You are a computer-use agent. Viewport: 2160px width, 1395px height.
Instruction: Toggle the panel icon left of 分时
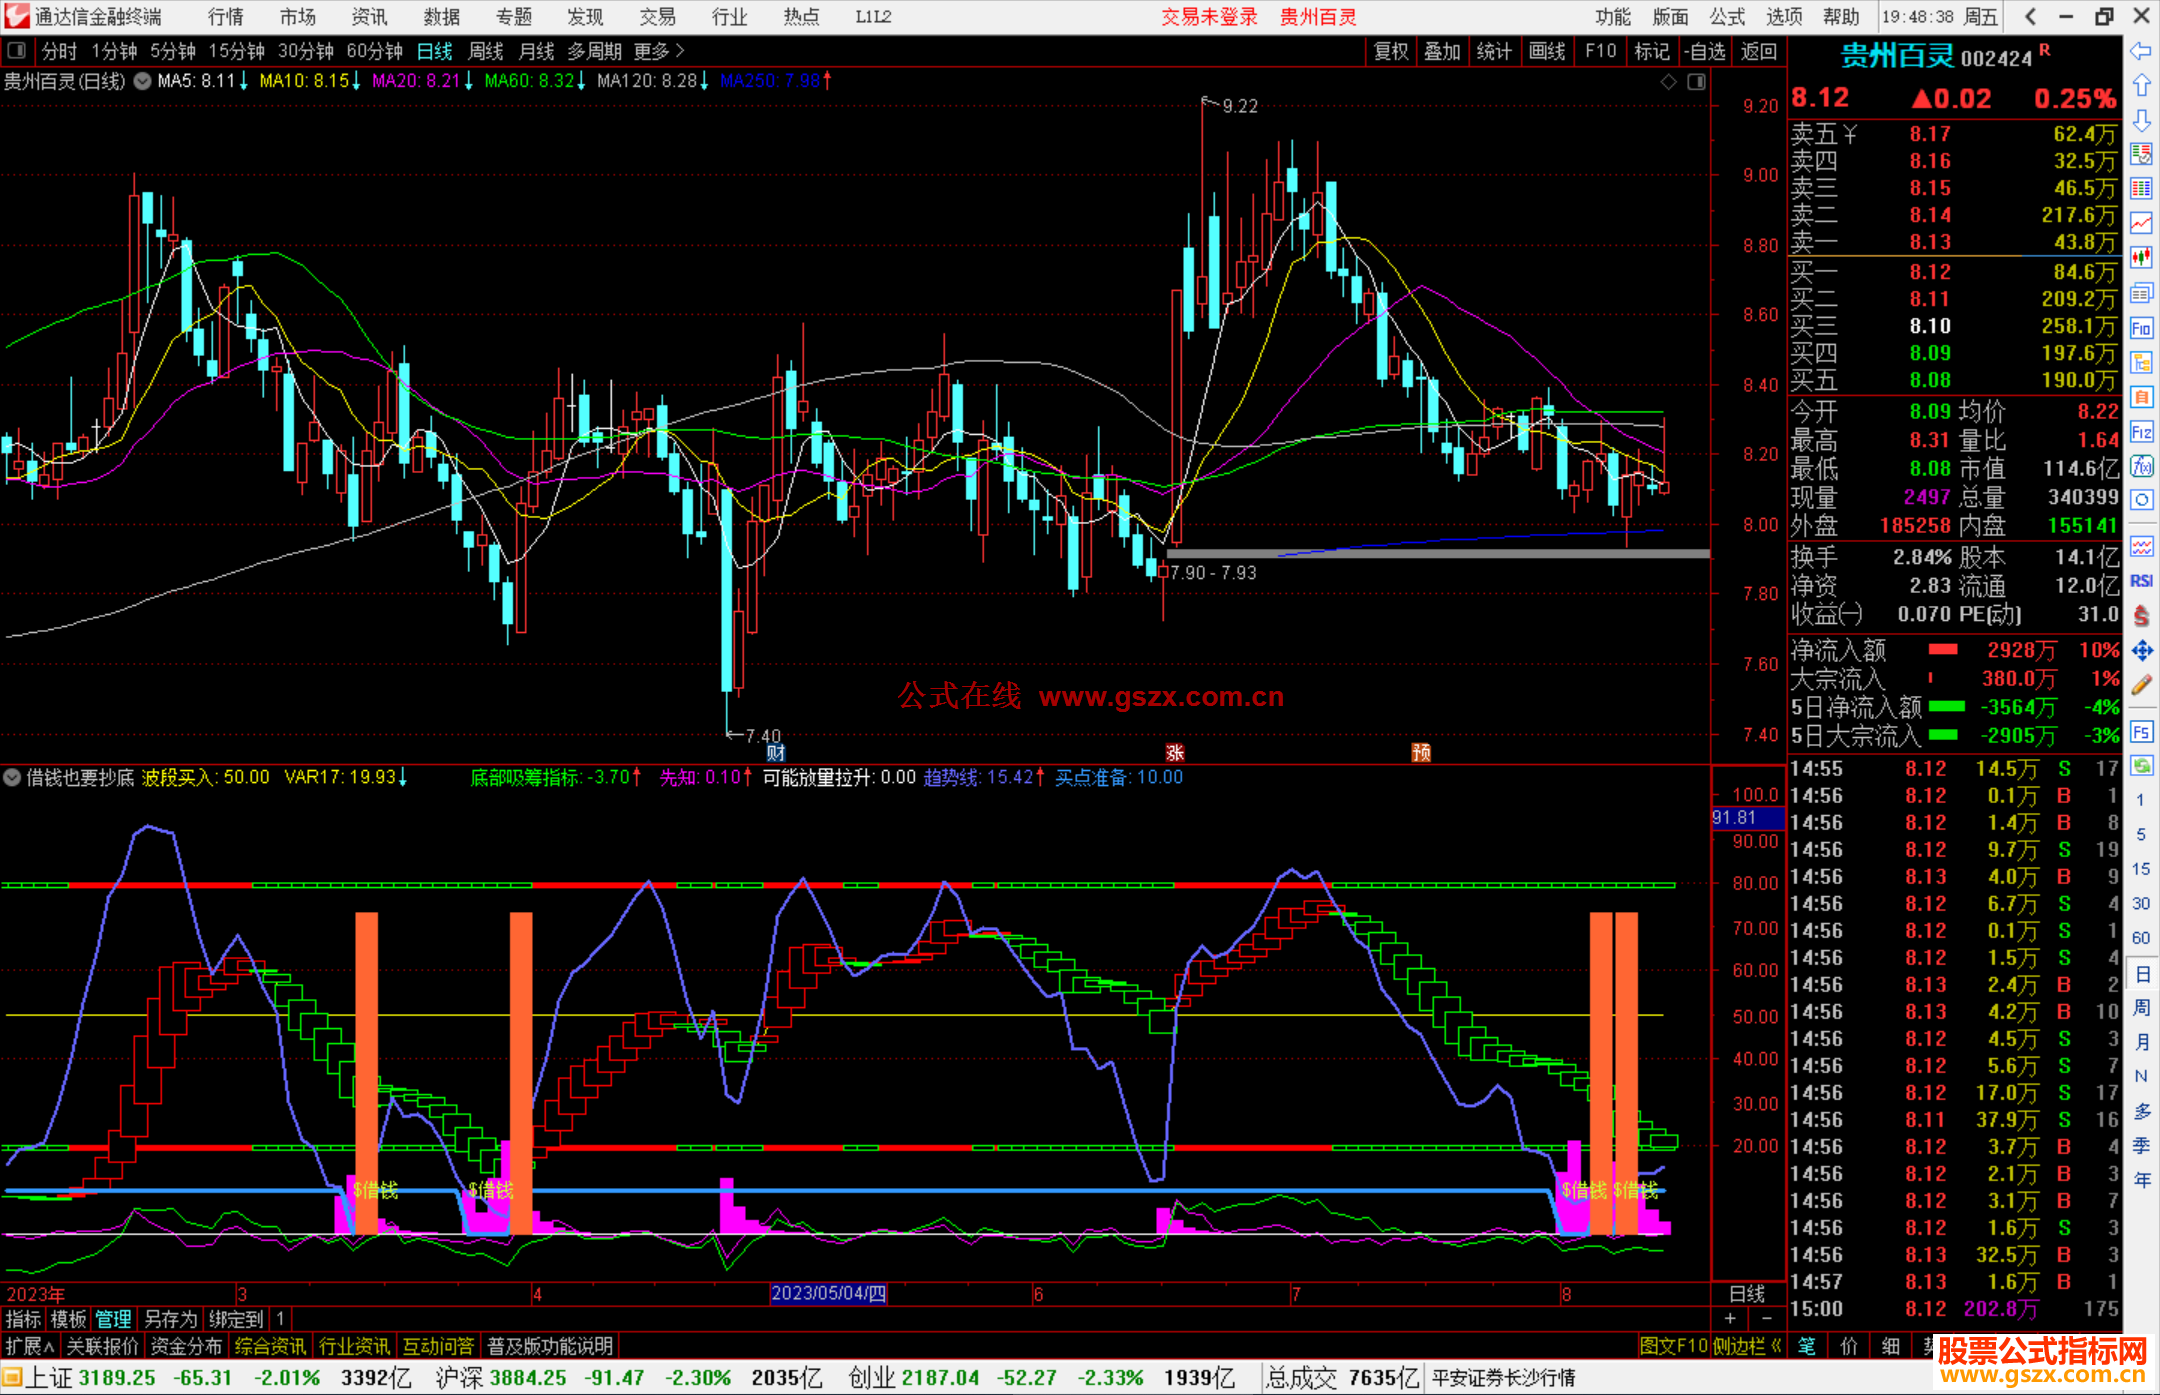(16, 51)
